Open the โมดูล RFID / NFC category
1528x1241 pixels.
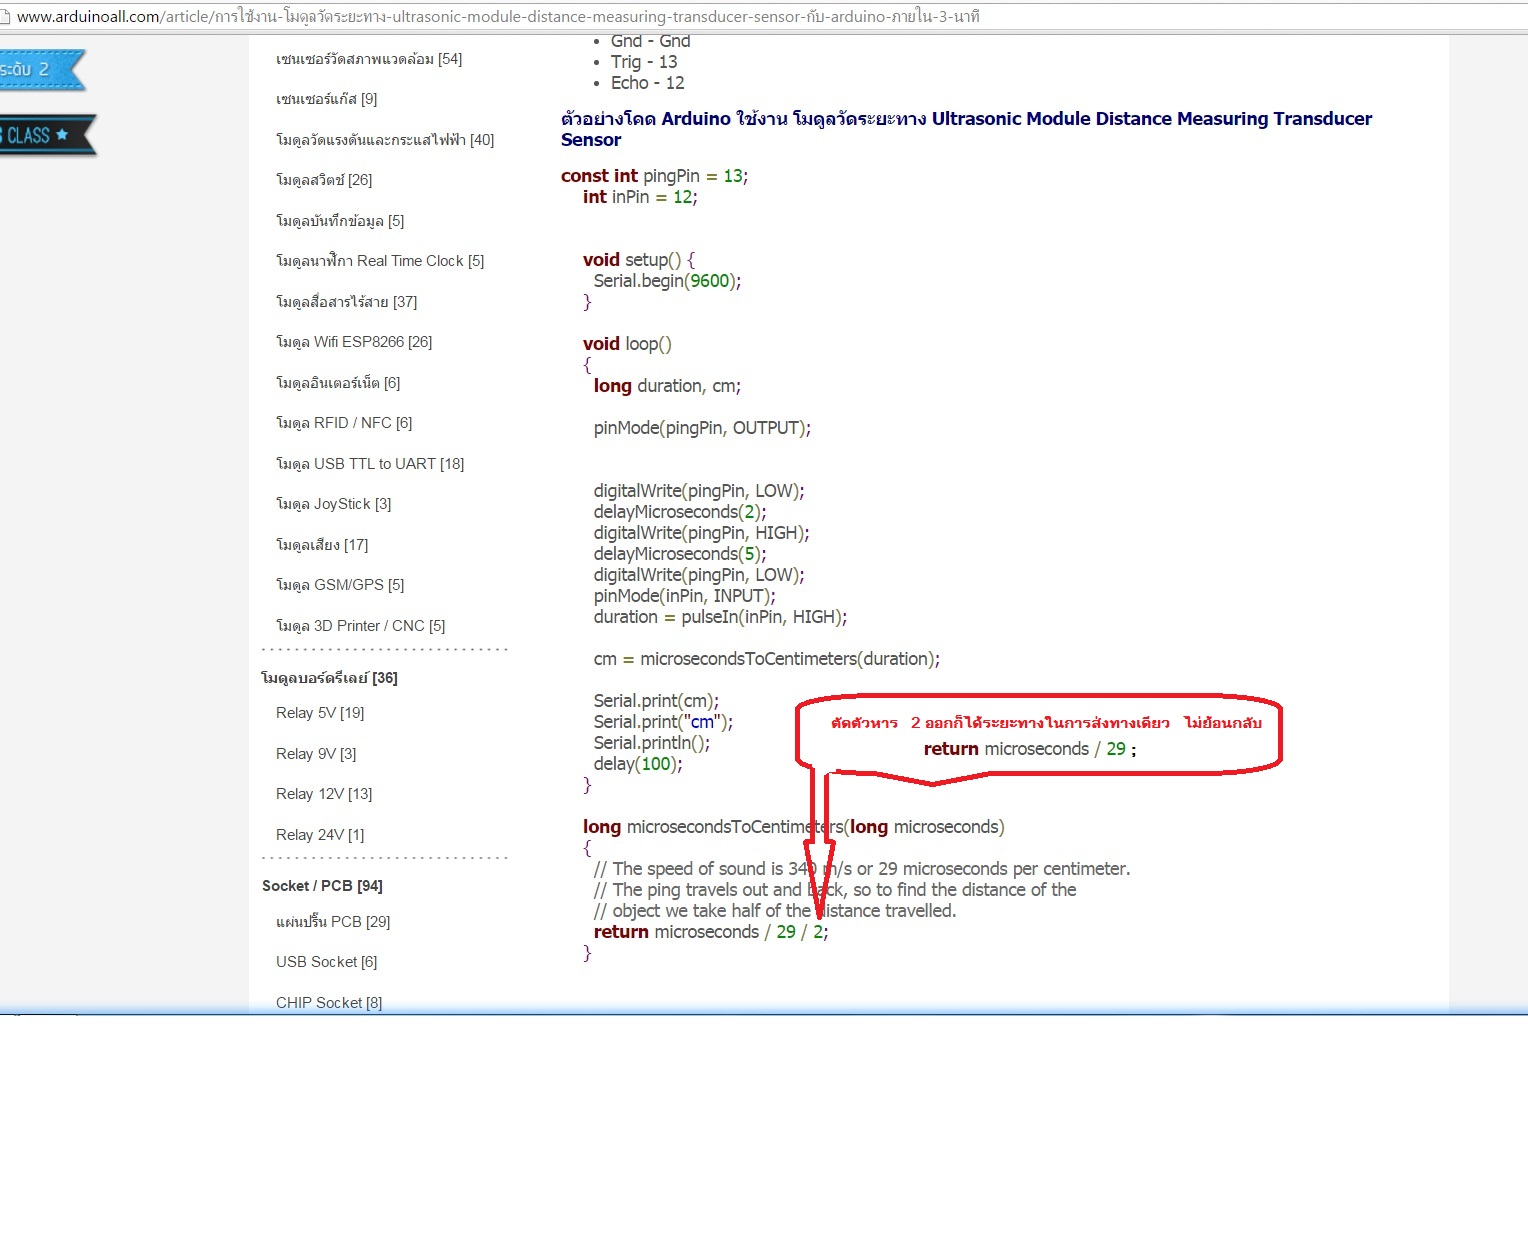coord(343,423)
